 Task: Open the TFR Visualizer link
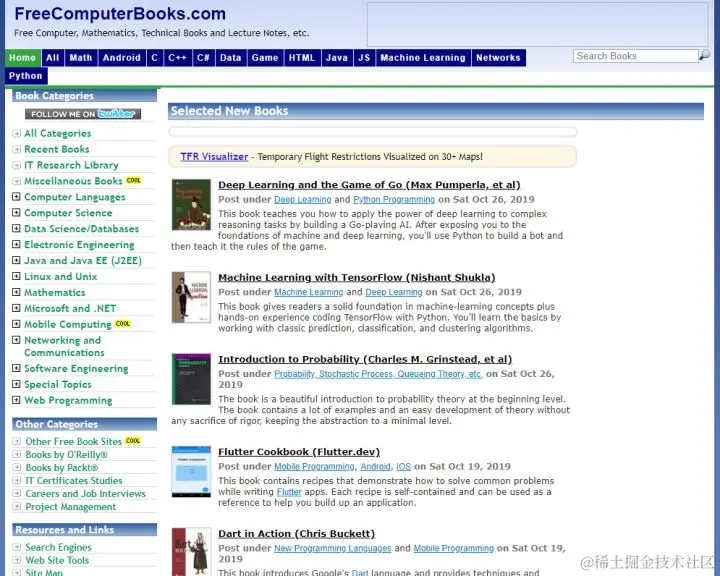coord(214,157)
